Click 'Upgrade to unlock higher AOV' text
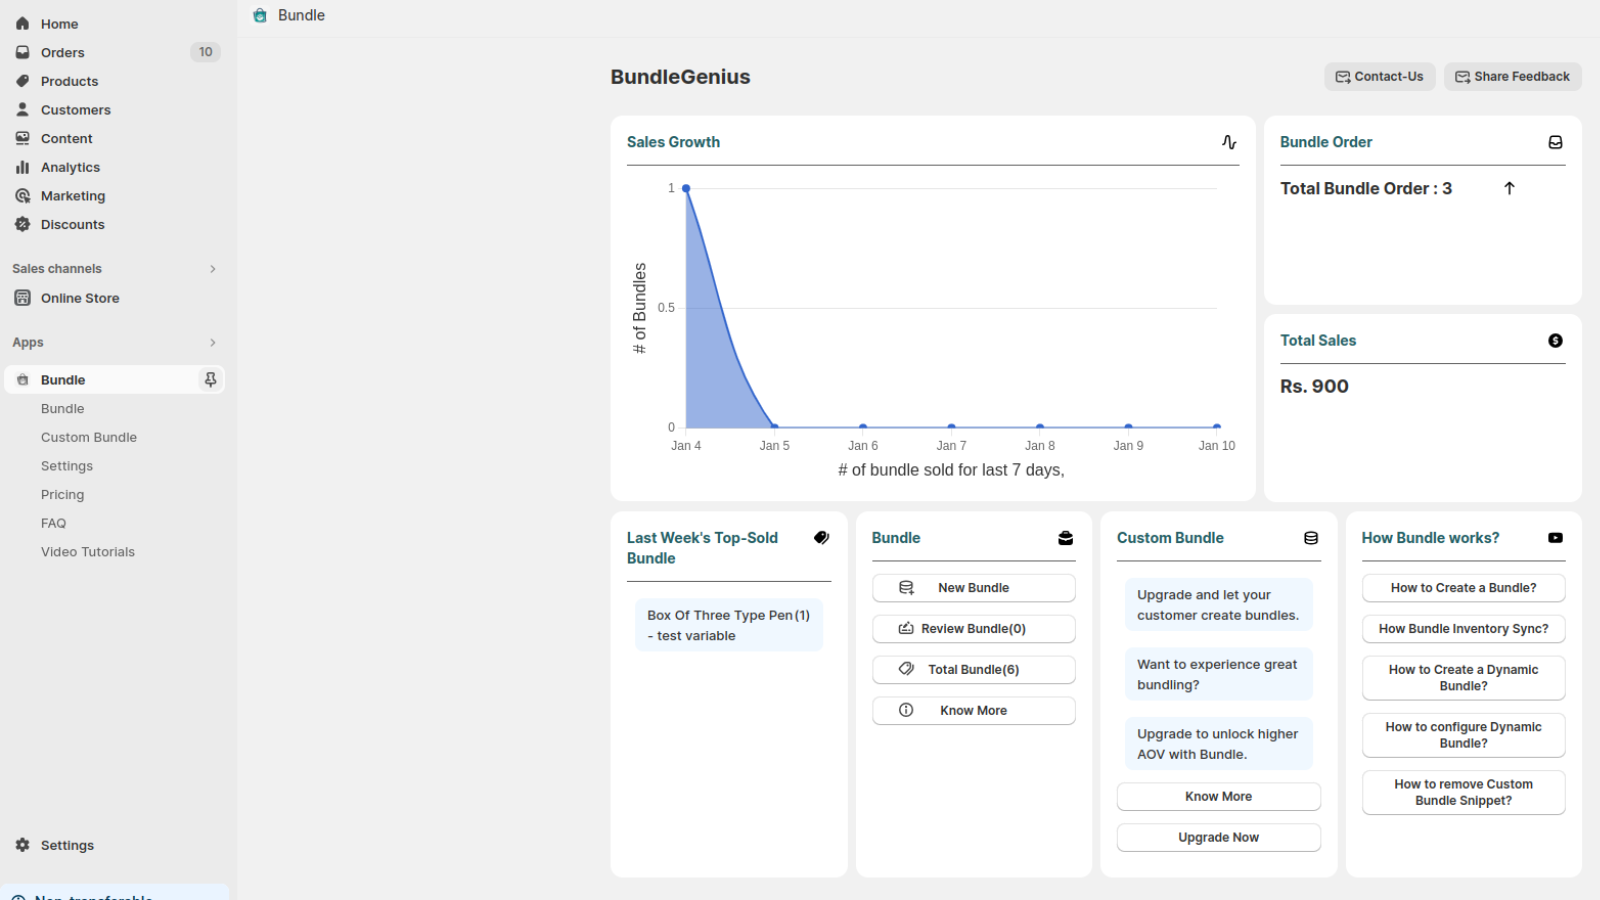 coord(1219,744)
